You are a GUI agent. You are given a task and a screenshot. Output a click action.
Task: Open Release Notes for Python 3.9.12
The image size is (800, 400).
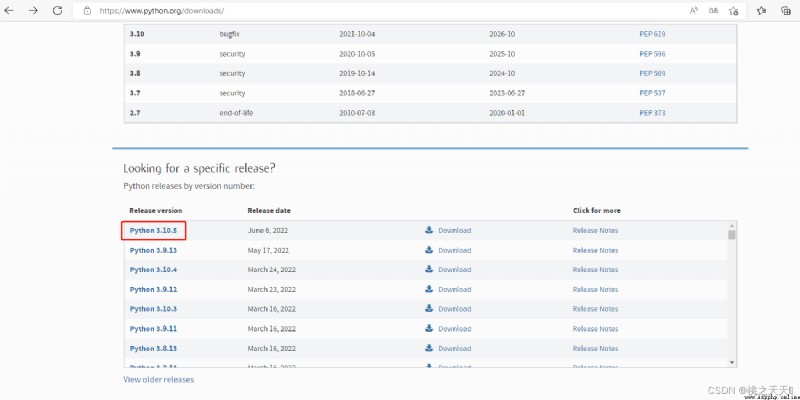click(595, 290)
